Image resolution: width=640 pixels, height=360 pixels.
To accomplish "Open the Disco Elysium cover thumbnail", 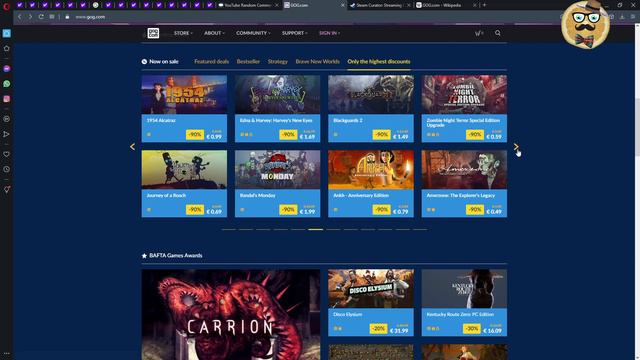I will tap(371, 288).
